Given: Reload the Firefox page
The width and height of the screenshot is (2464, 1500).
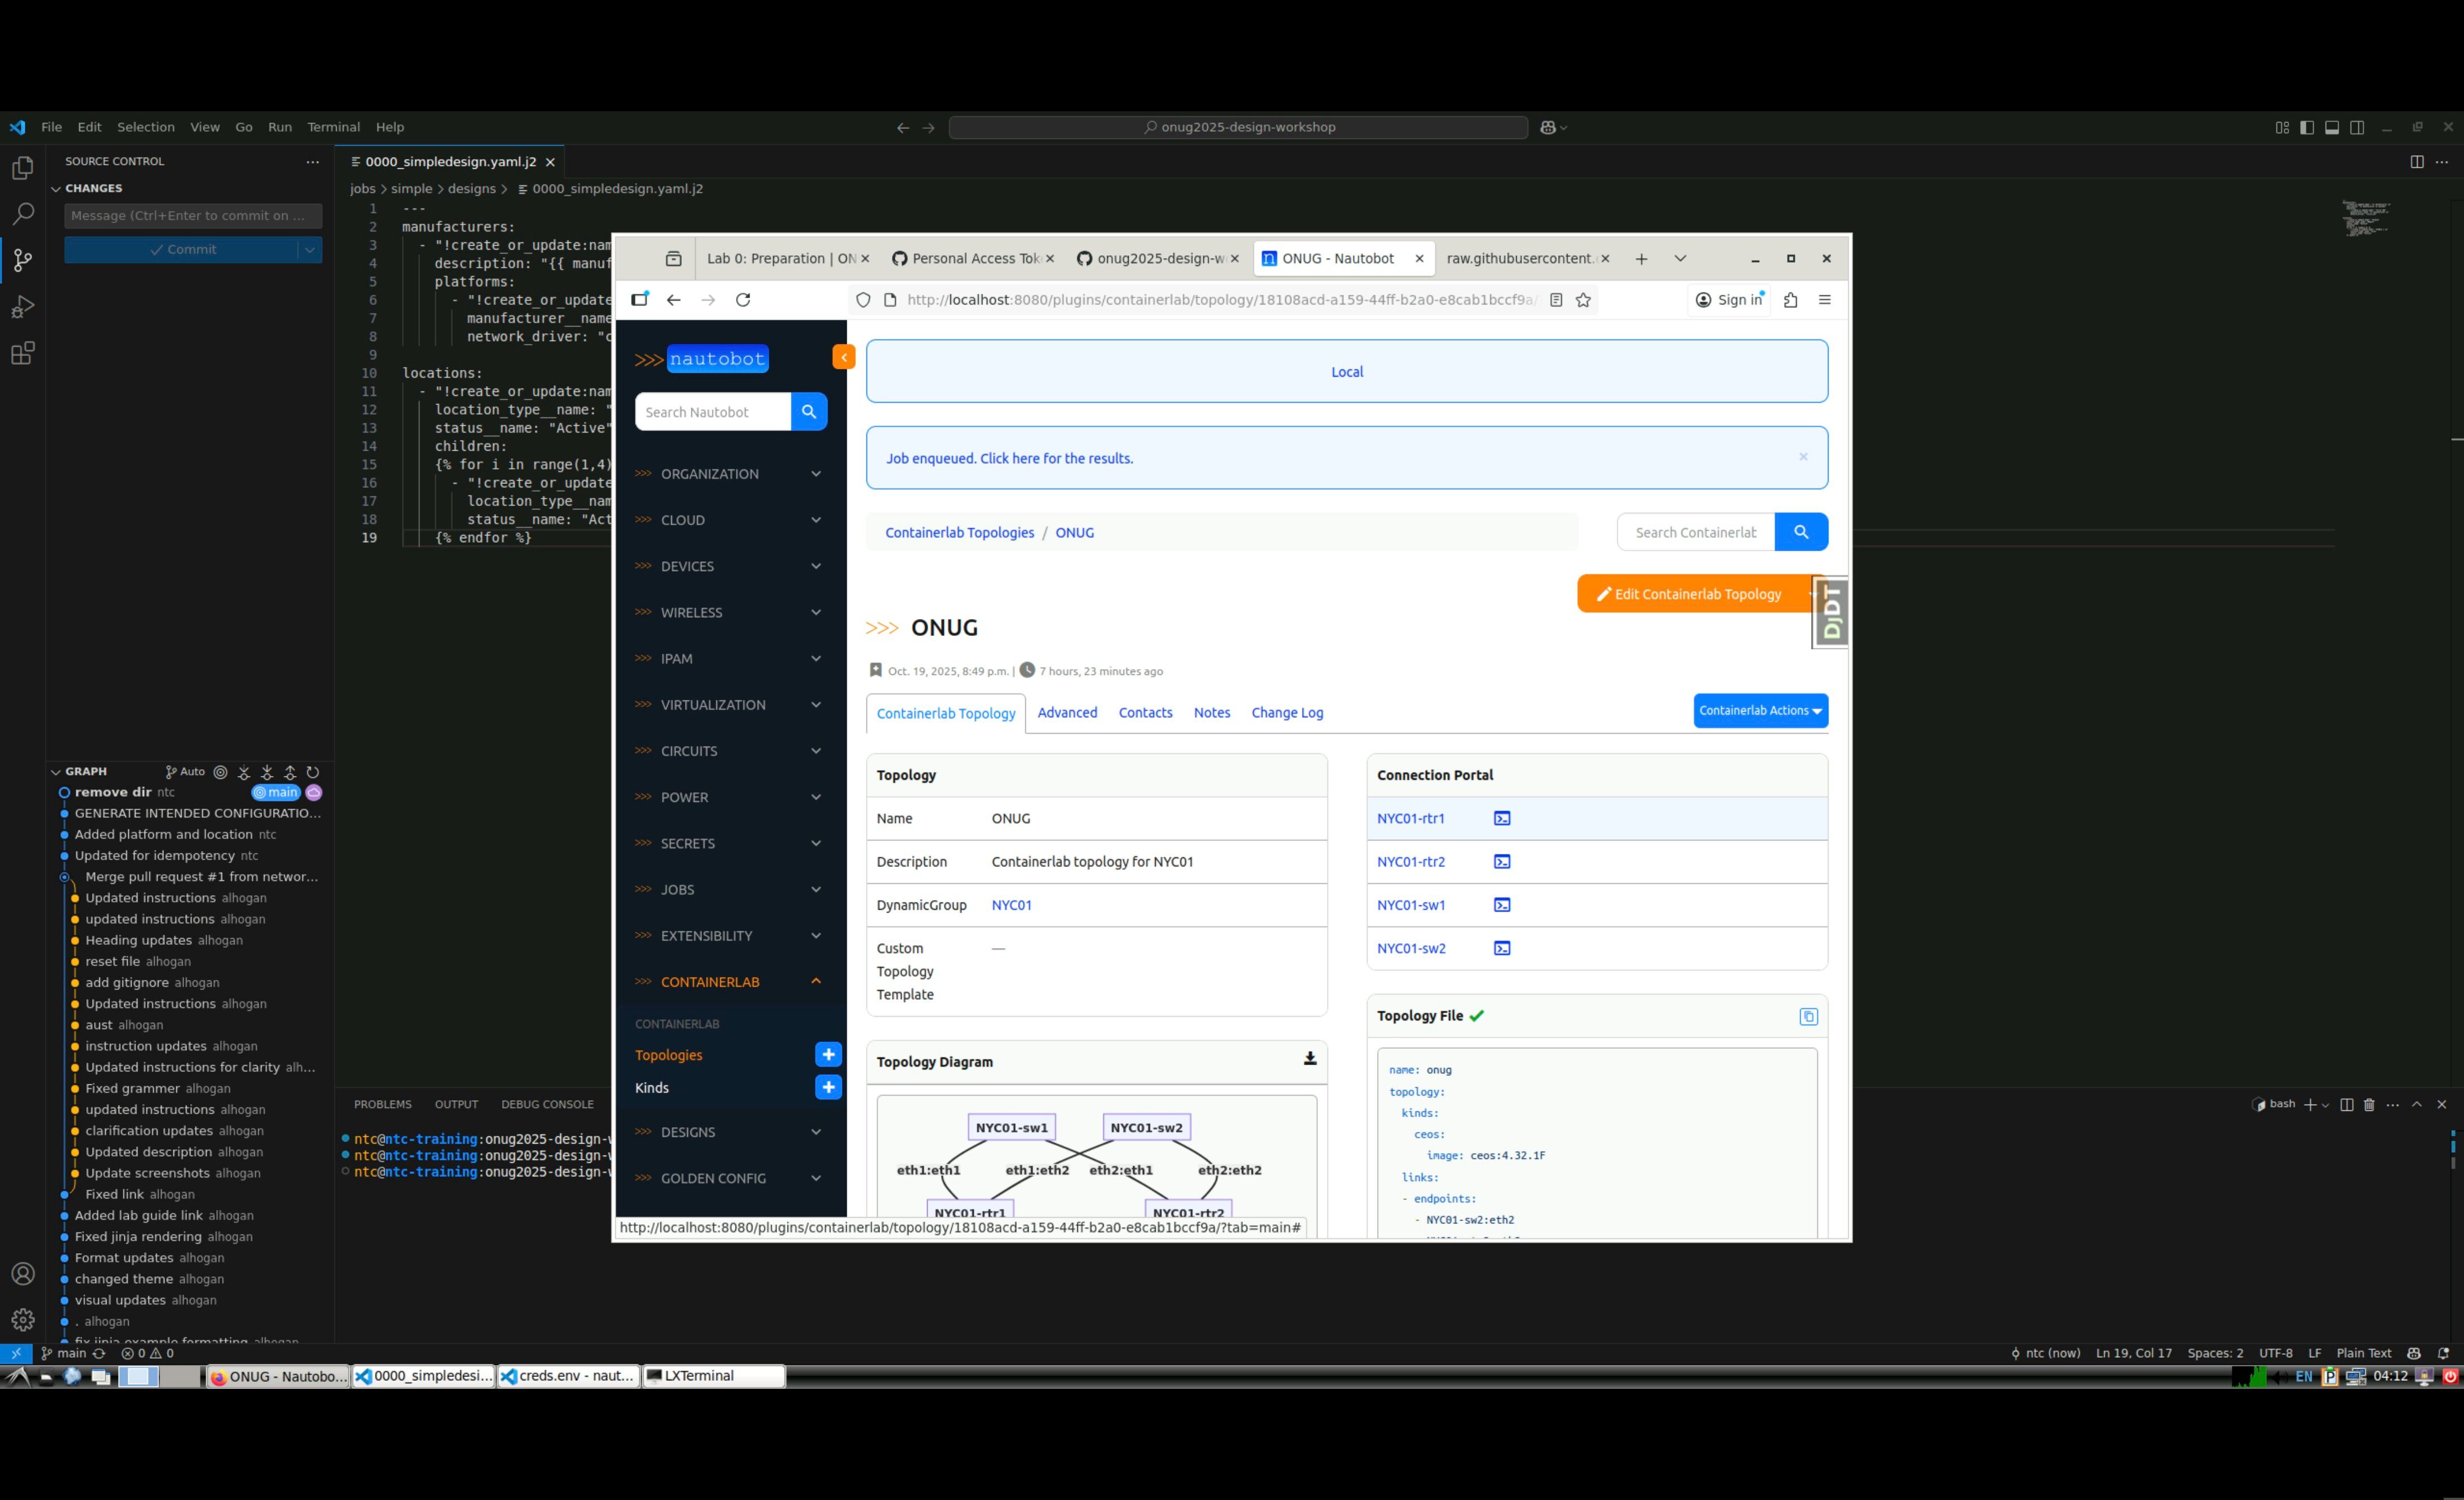Looking at the screenshot, I should 743,300.
